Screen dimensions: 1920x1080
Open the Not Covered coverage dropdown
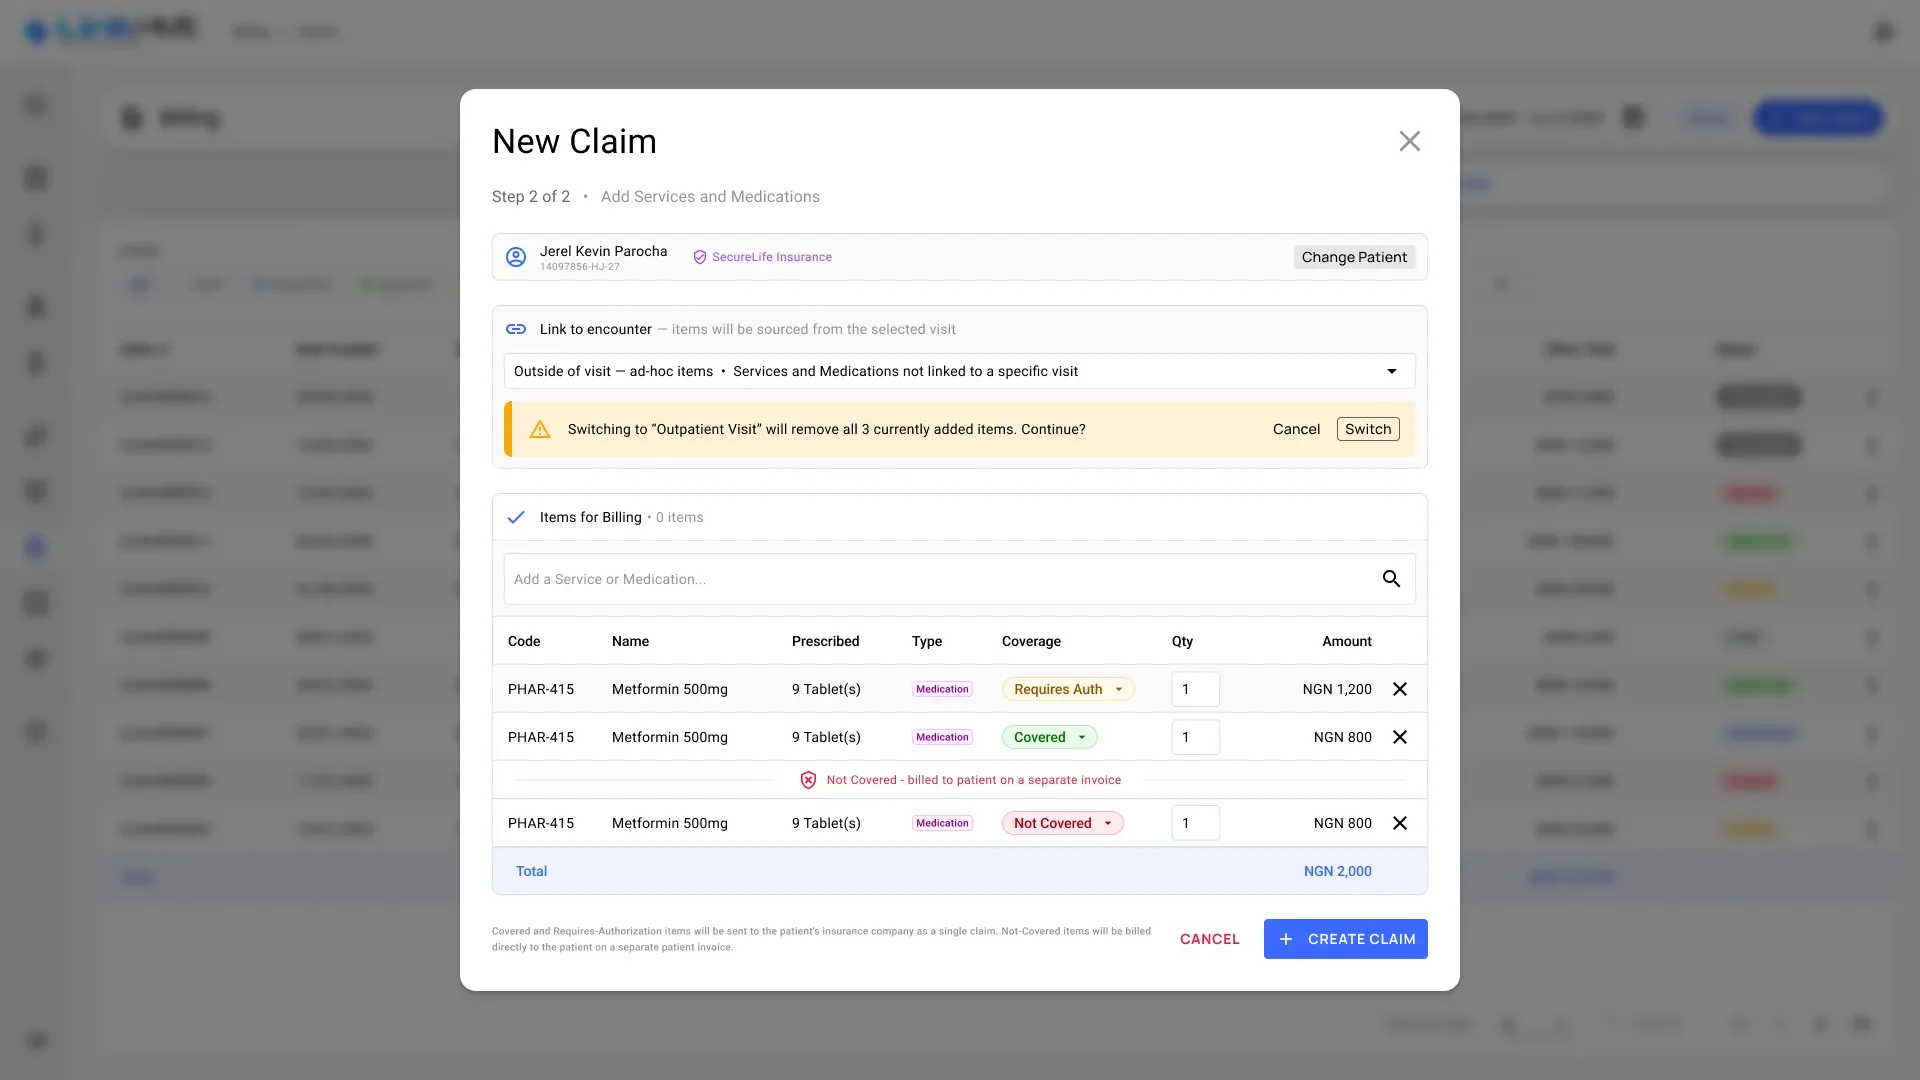pyautogui.click(x=1062, y=823)
